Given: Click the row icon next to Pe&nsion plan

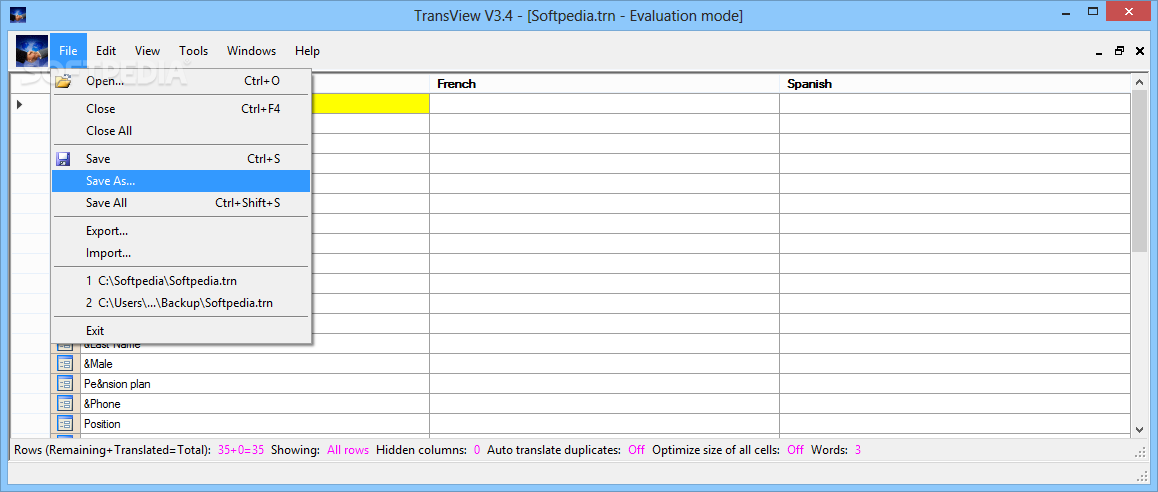Looking at the screenshot, I should (65, 384).
